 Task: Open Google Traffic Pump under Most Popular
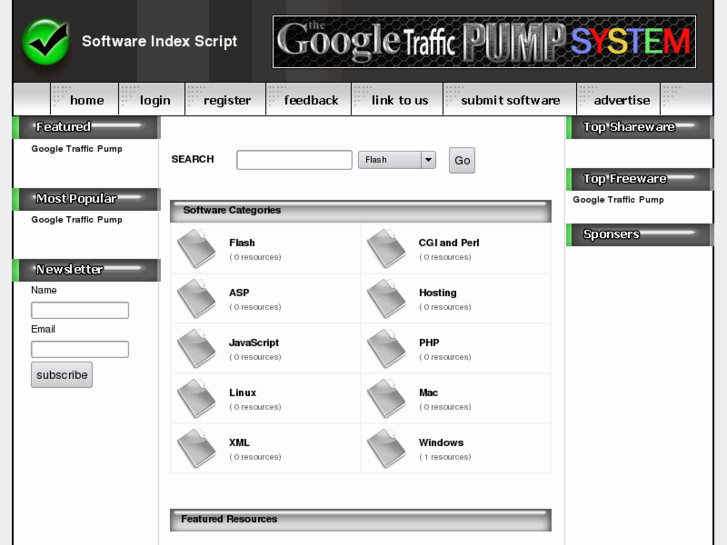pos(77,220)
